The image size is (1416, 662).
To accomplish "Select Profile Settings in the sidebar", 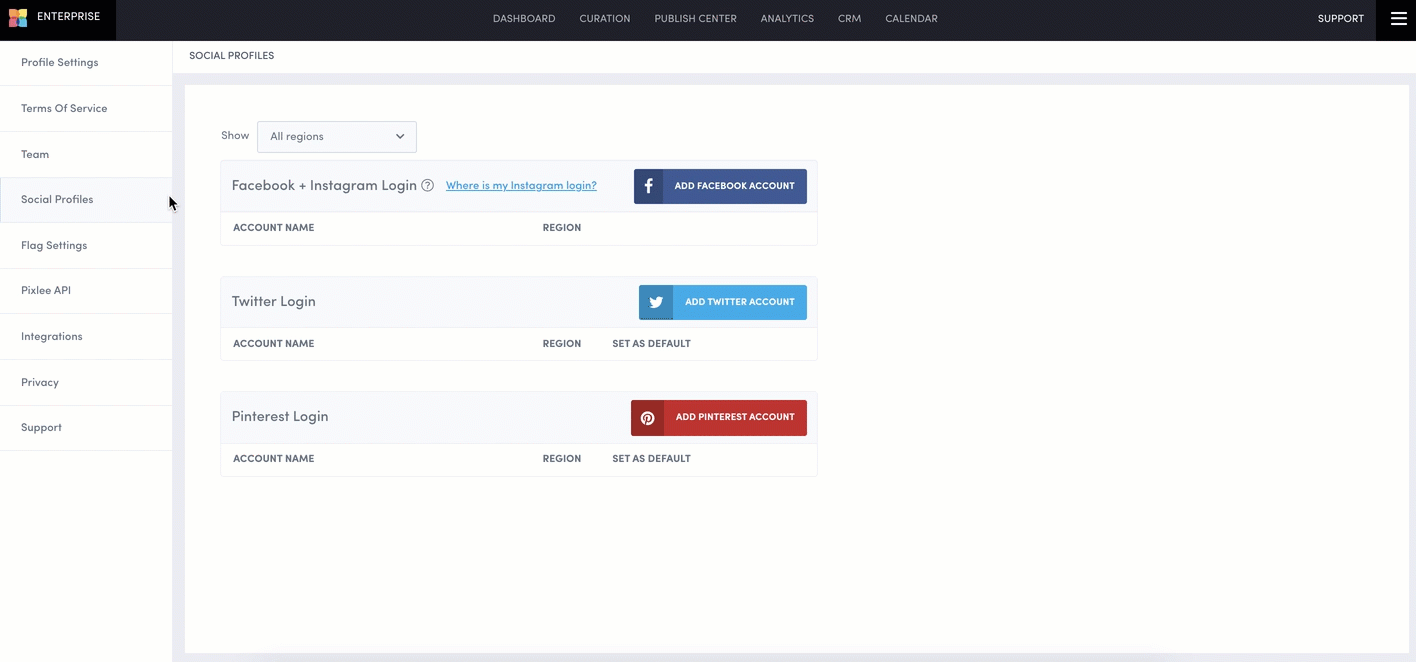I will tap(60, 63).
